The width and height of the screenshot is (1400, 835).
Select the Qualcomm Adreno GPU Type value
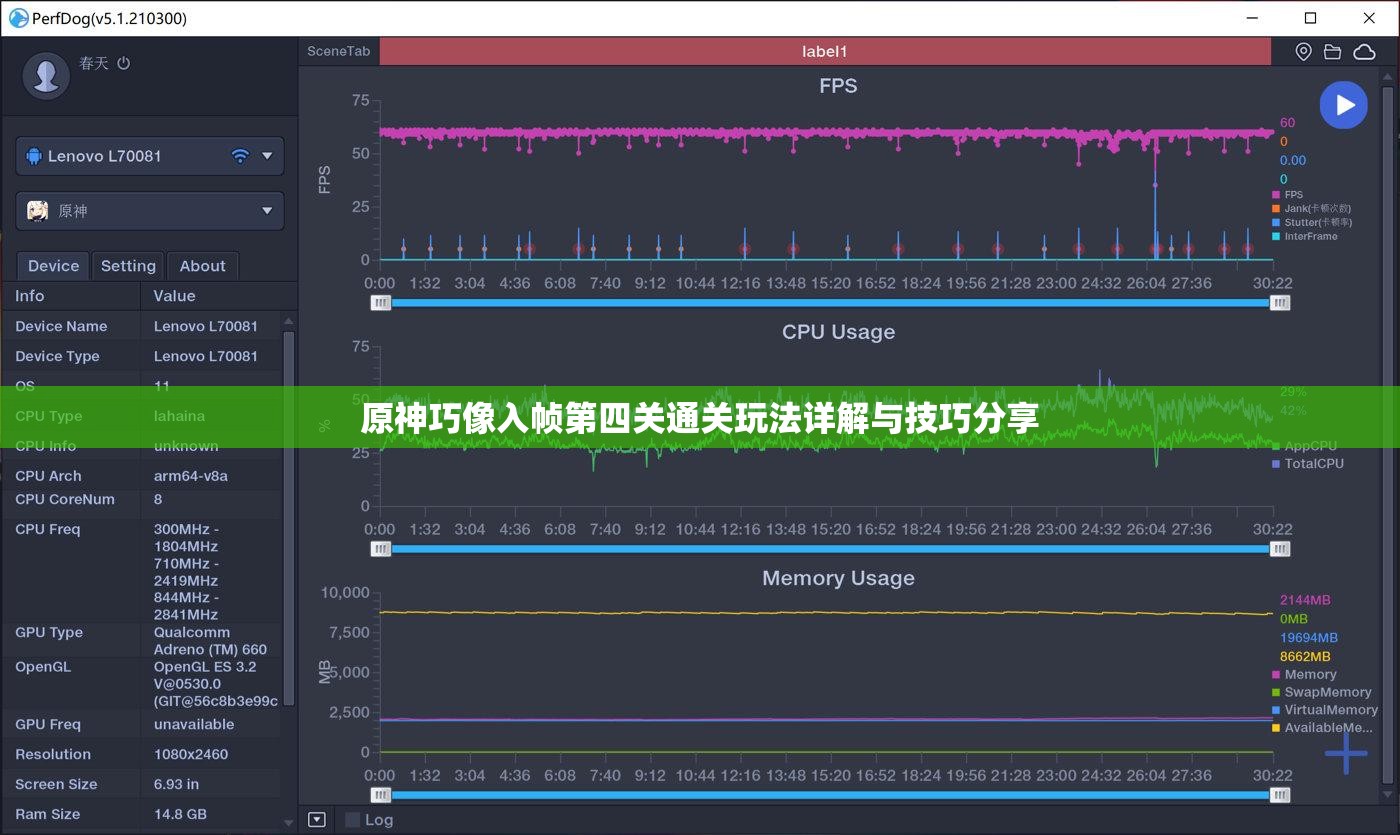click(210, 641)
